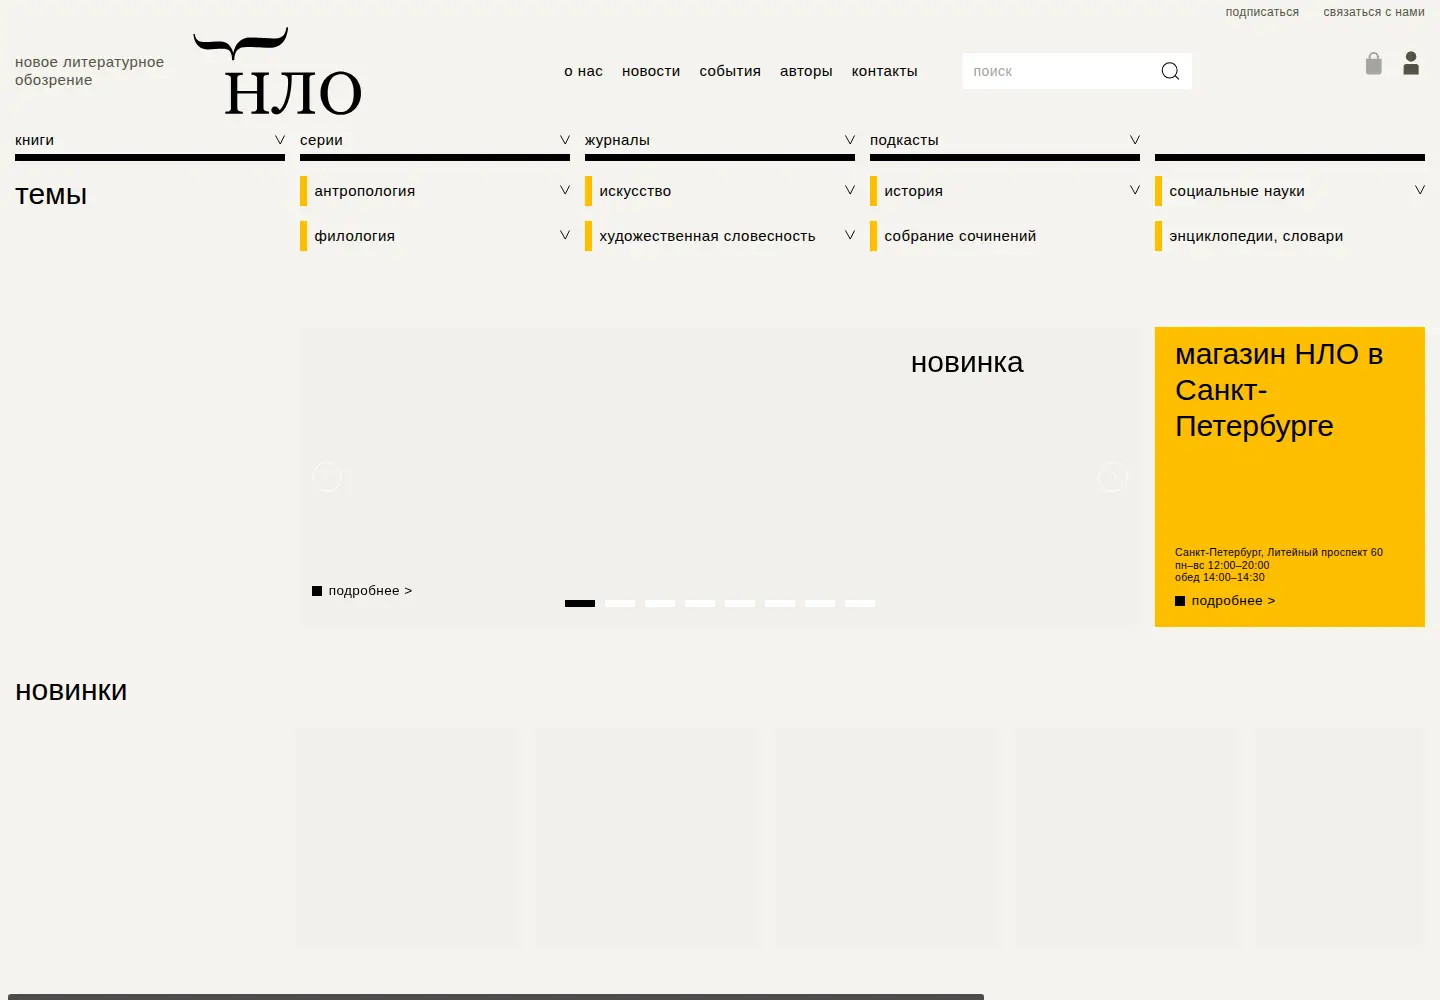The image size is (1440, 1000).
Task: Open the собрание сочинений topic
Action: pyautogui.click(x=960, y=236)
